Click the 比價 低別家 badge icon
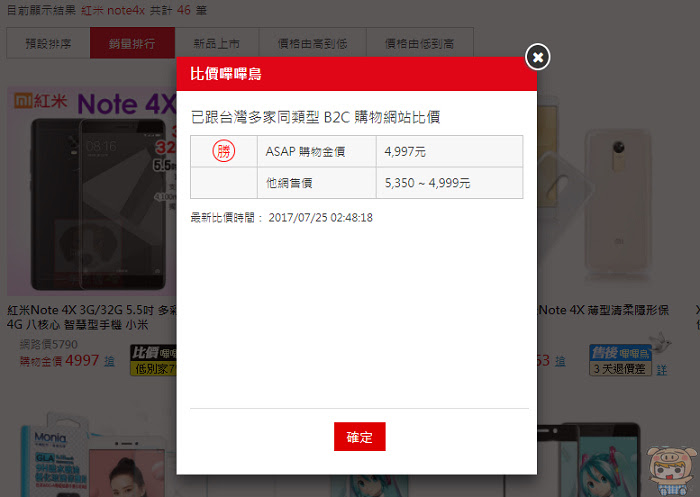 (x=153, y=360)
